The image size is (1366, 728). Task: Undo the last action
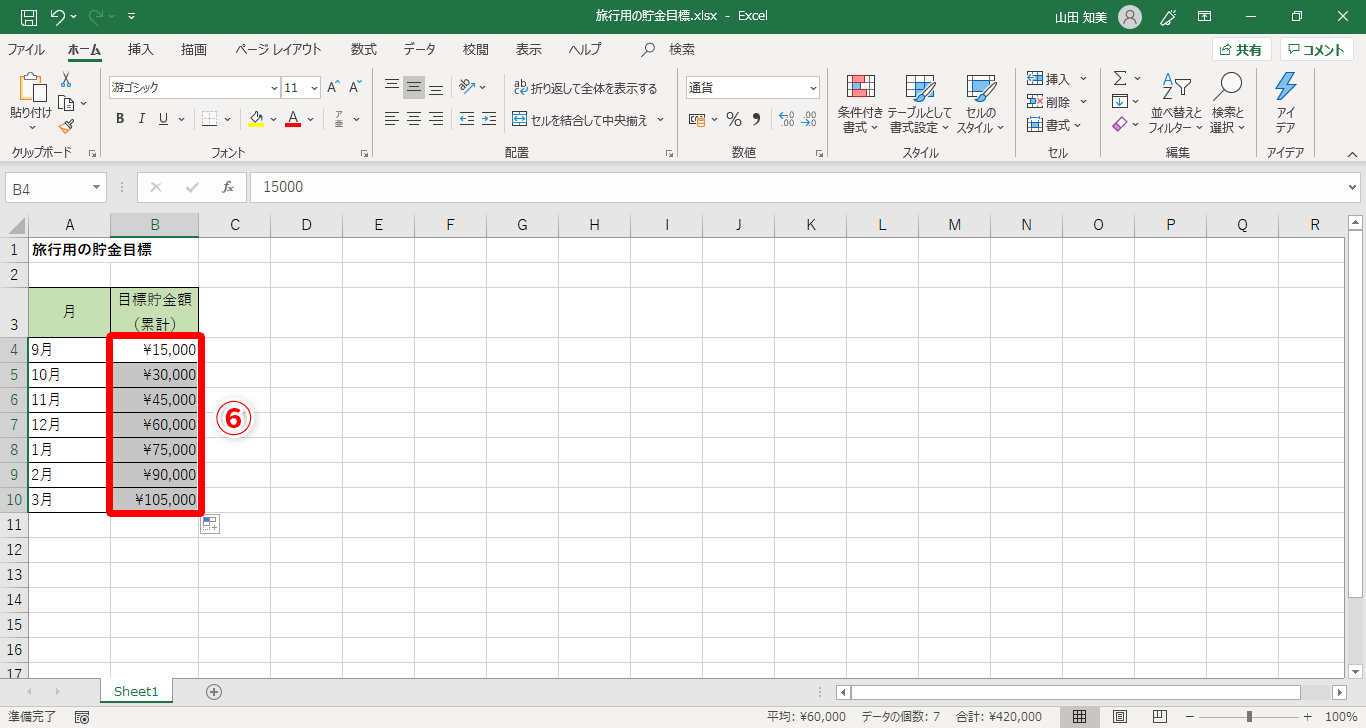[58, 17]
